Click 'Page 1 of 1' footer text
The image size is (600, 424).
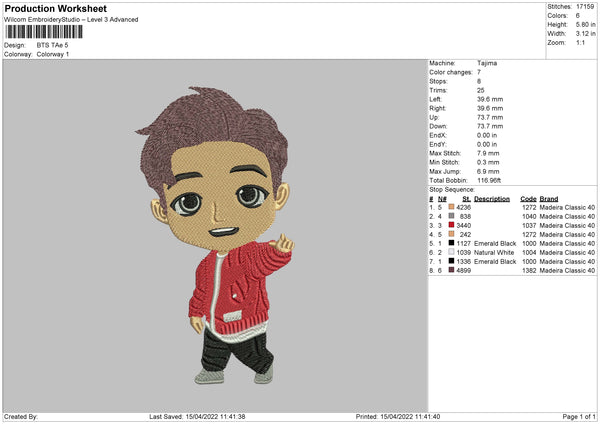pyautogui.click(x=579, y=416)
